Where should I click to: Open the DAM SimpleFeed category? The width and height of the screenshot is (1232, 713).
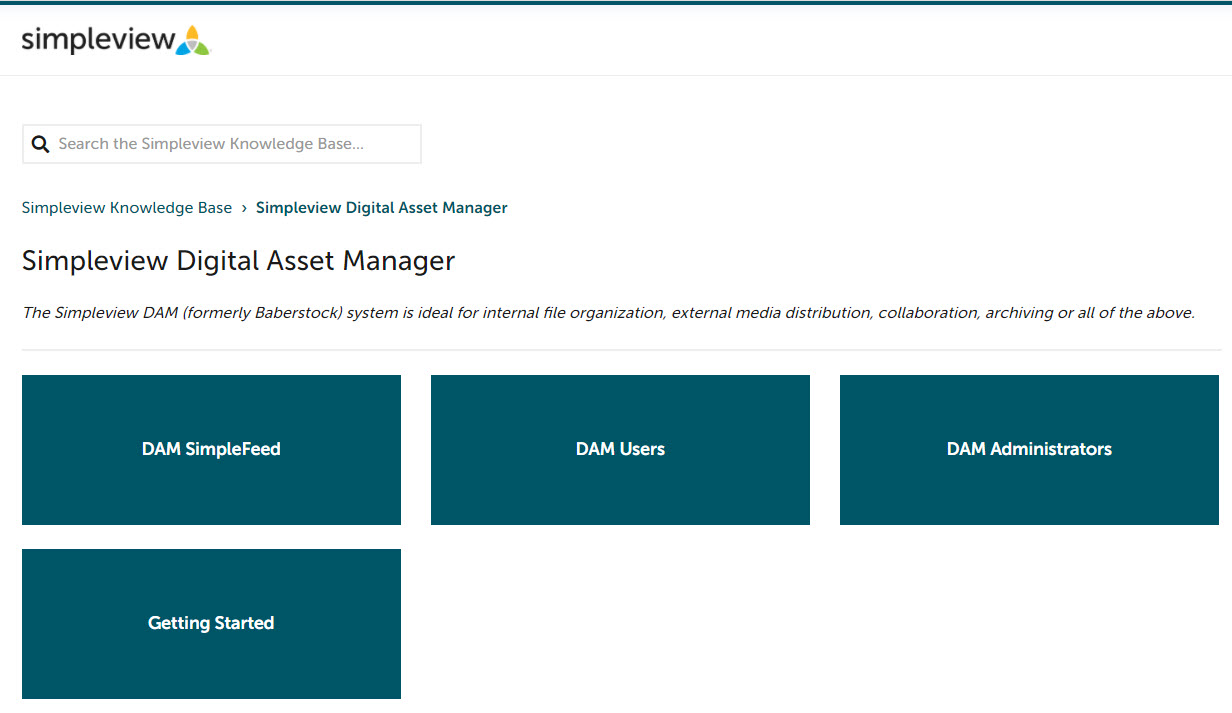211,450
